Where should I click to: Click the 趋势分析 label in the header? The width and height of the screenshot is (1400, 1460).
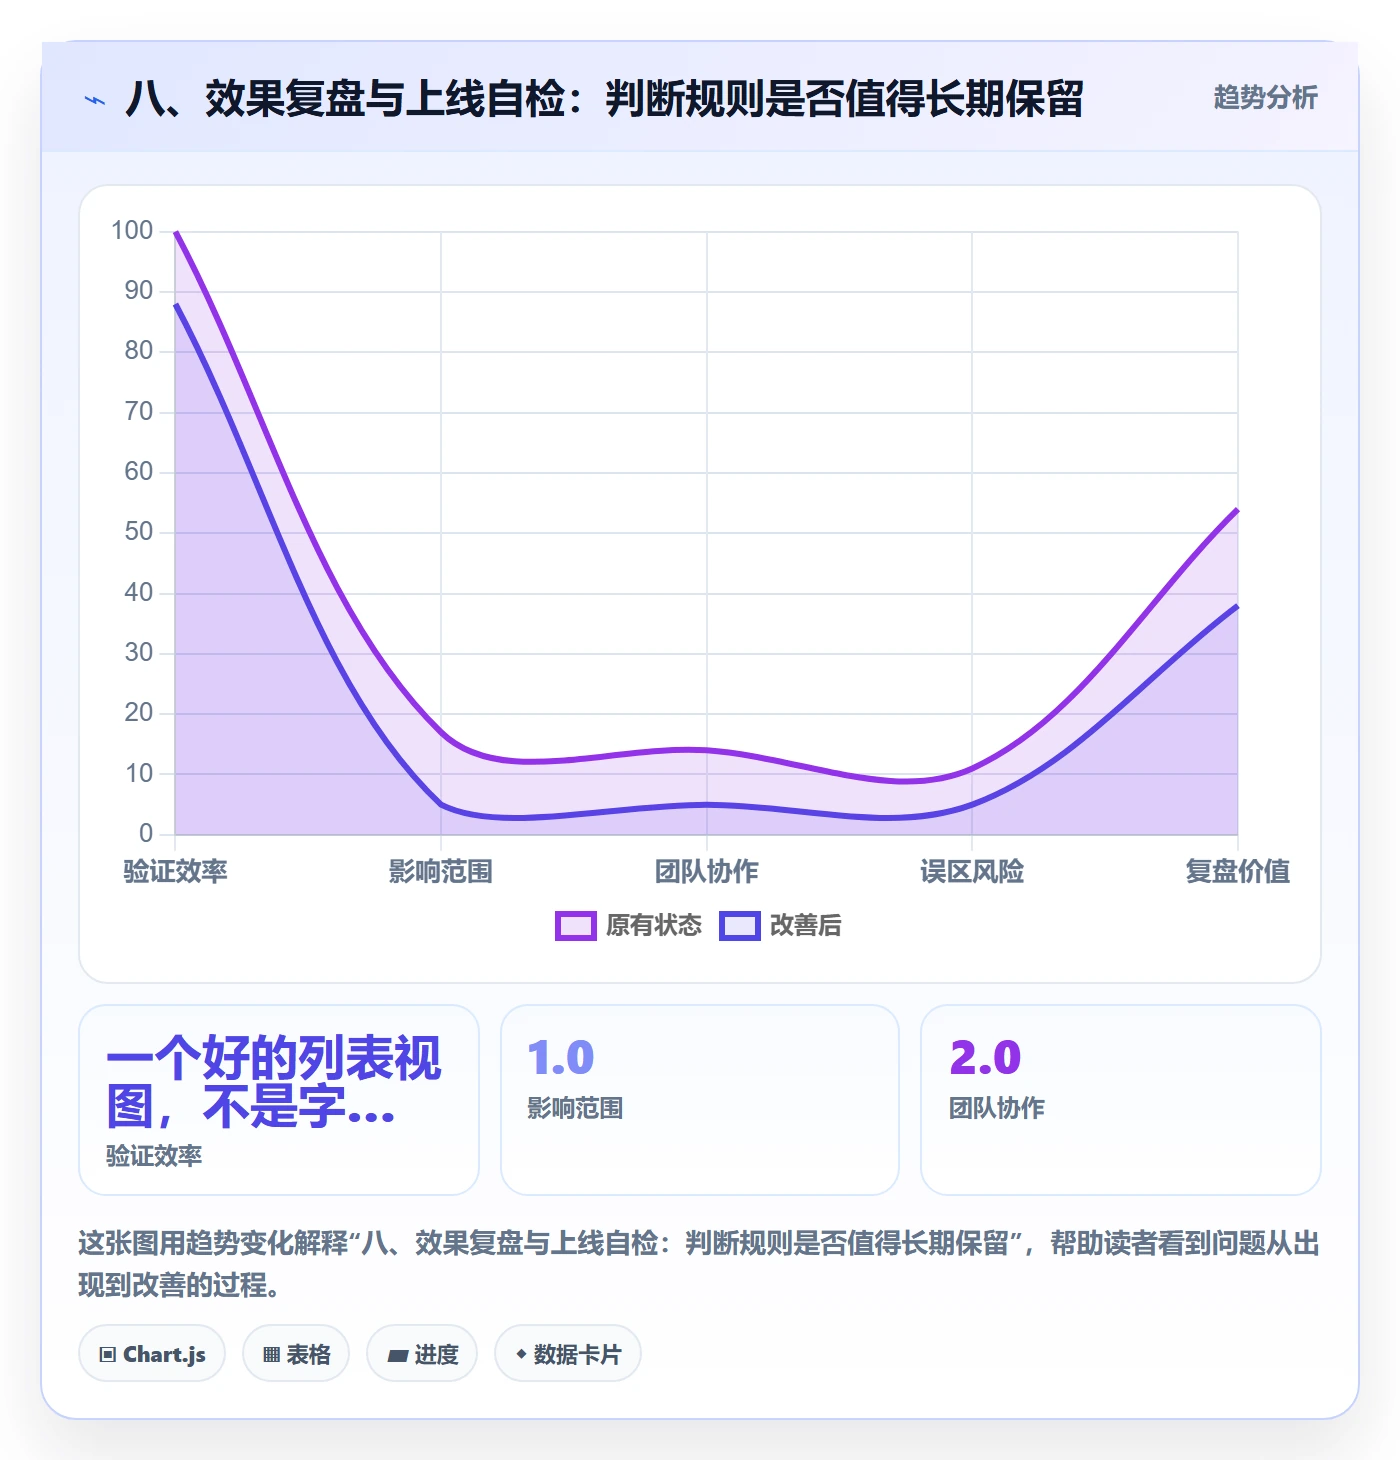tap(1265, 97)
